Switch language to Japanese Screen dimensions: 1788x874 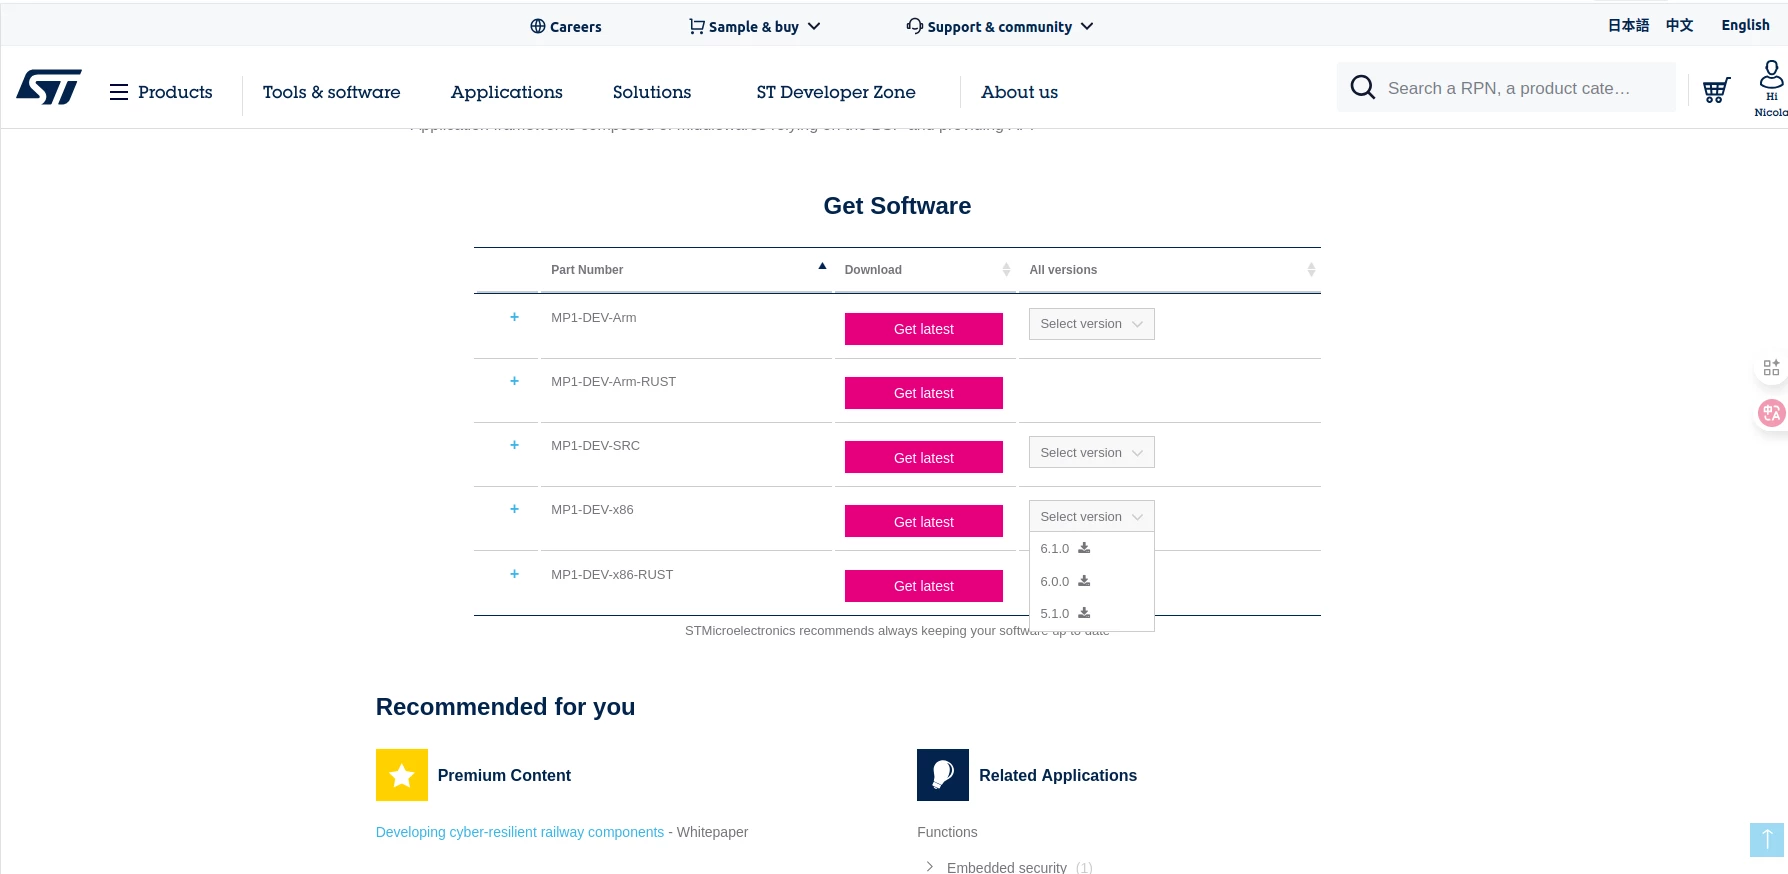pos(1628,25)
